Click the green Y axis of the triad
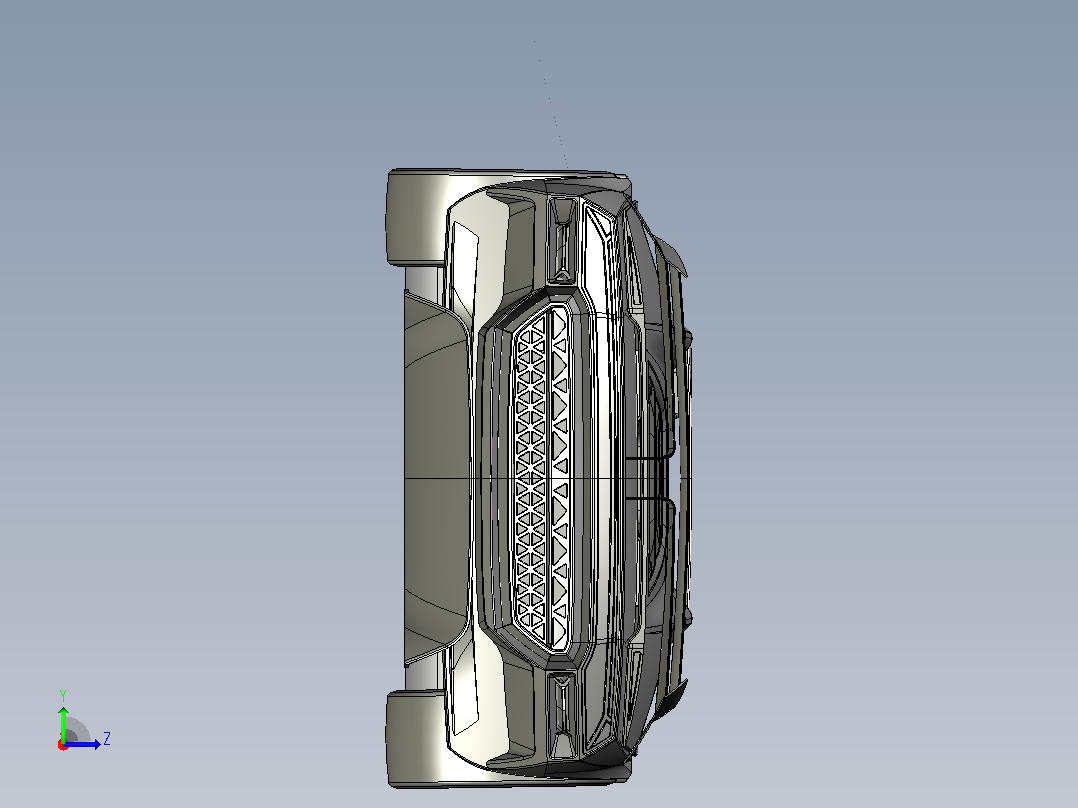This screenshot has height=808, width=1078. click(63, 723)
